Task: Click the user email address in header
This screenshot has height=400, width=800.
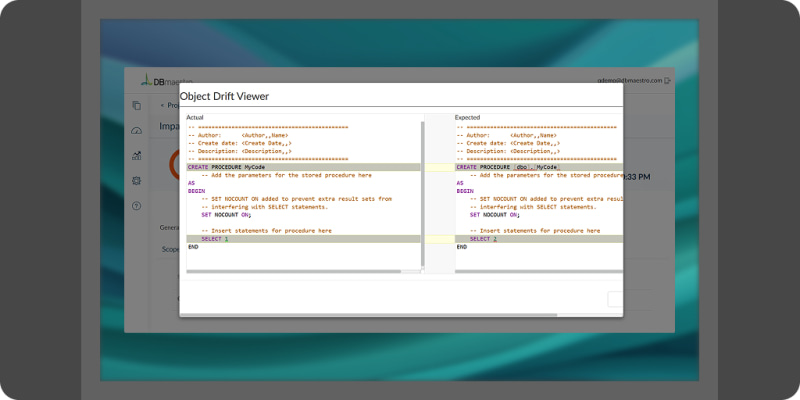Action: [630, 81]
